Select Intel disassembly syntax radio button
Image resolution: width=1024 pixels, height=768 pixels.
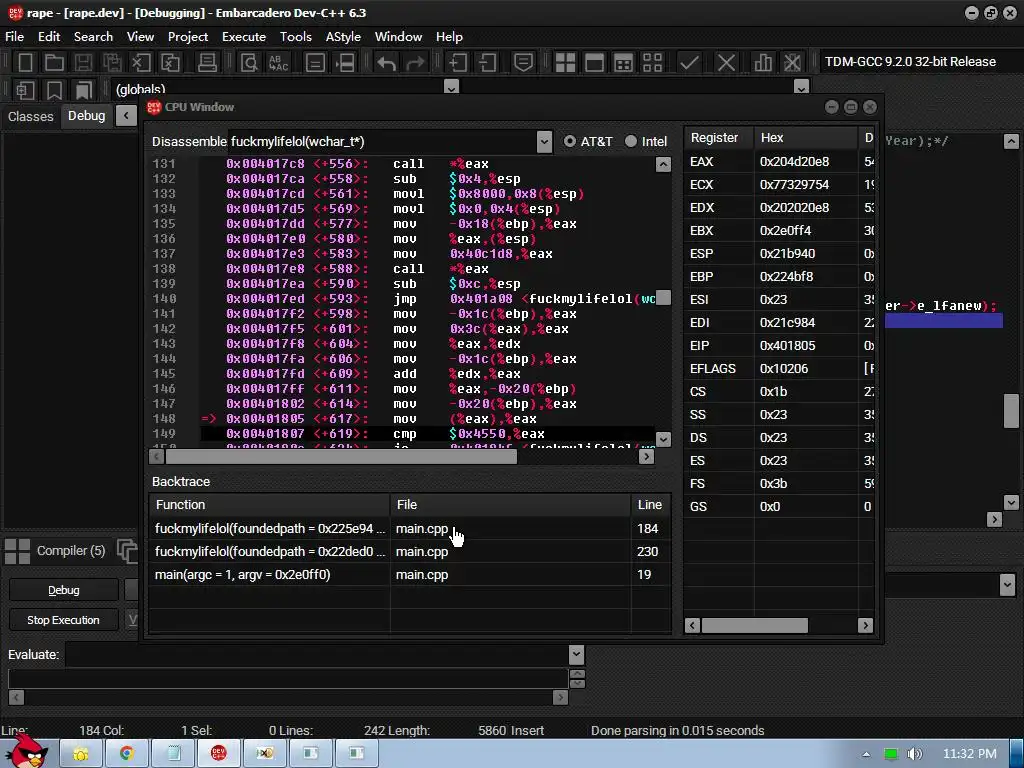tap(631, 141)
